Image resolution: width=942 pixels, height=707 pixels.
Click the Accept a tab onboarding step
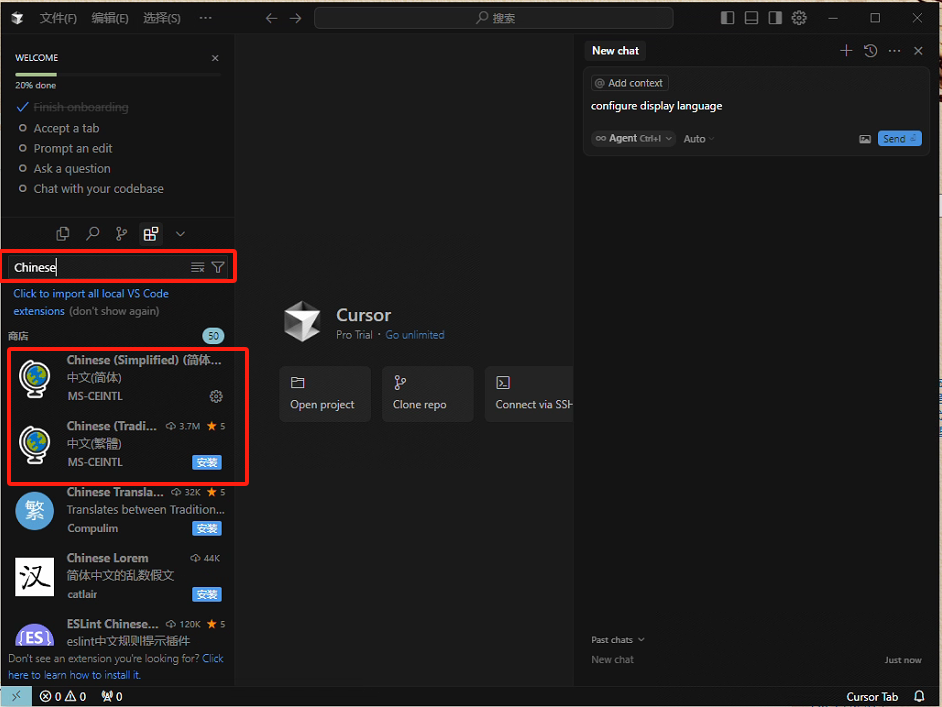point(66,129)
